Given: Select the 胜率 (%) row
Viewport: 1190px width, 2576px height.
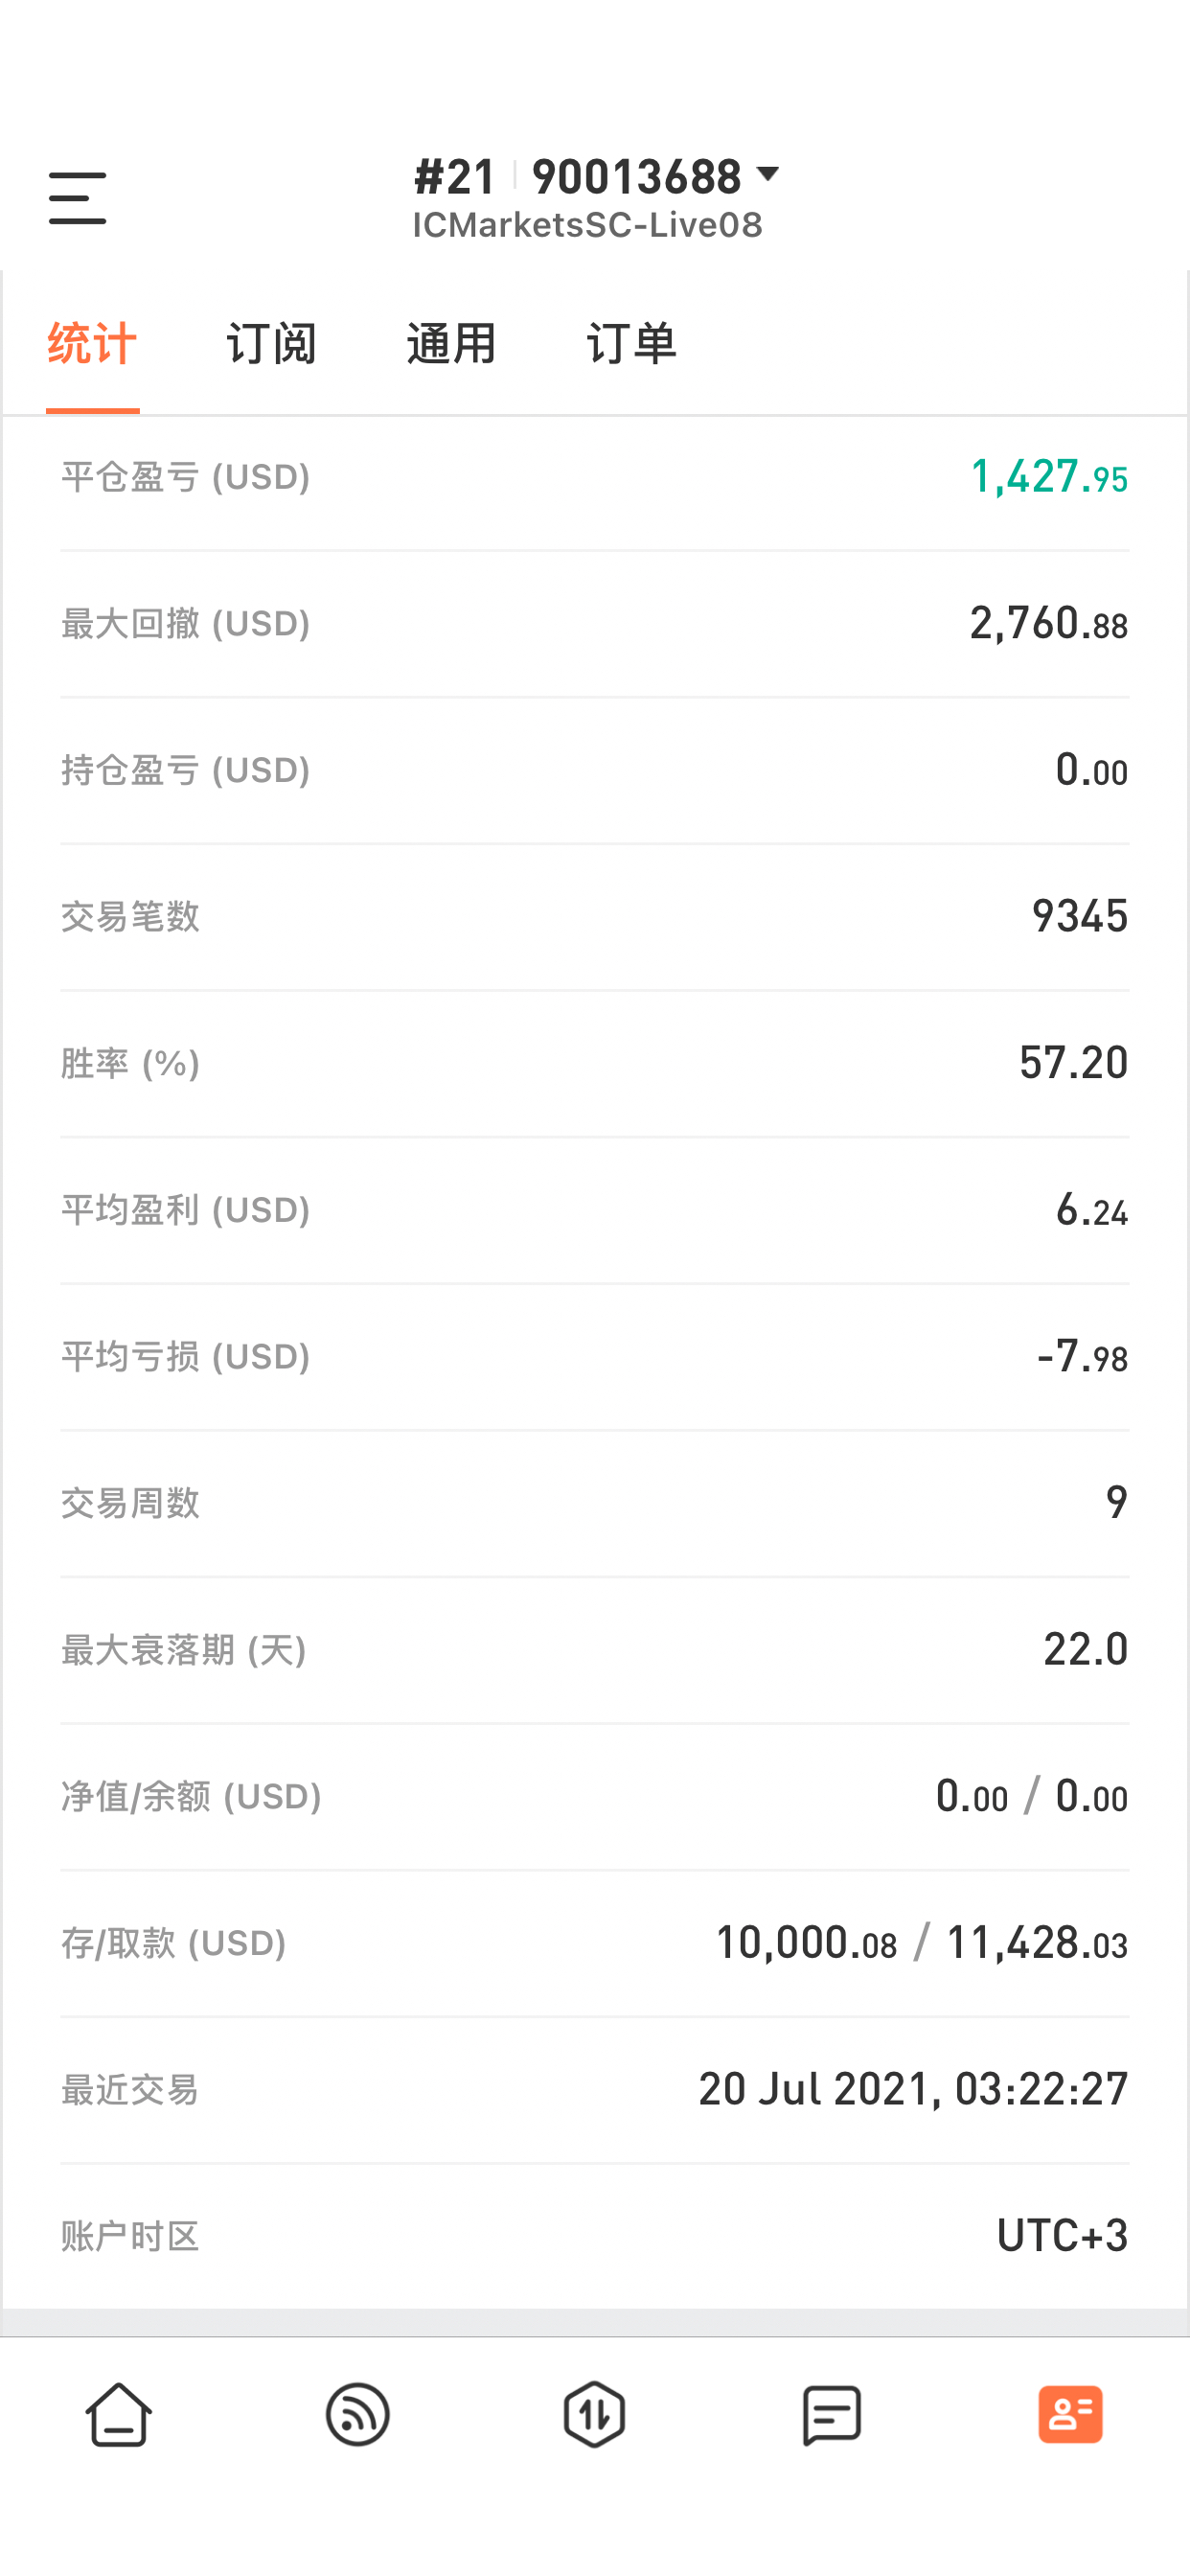Looking at the screenshot, I should 595,1064.
